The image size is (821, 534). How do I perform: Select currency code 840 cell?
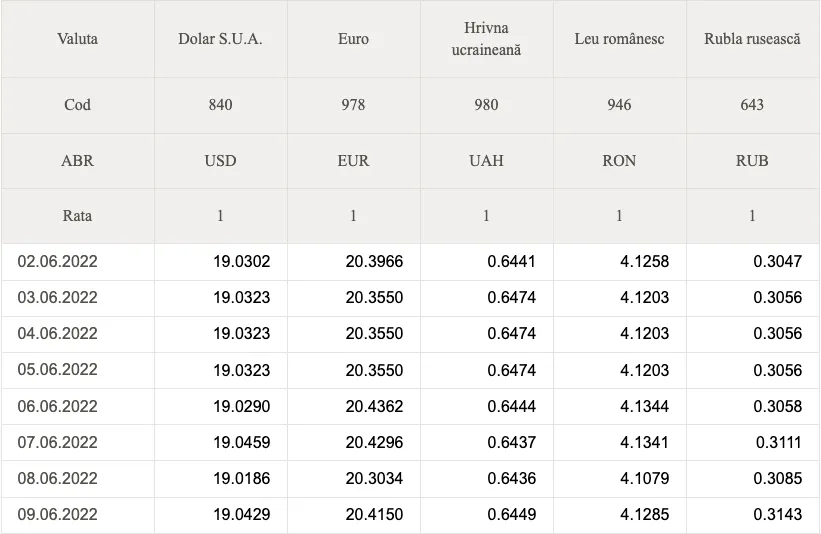point(220,105)
